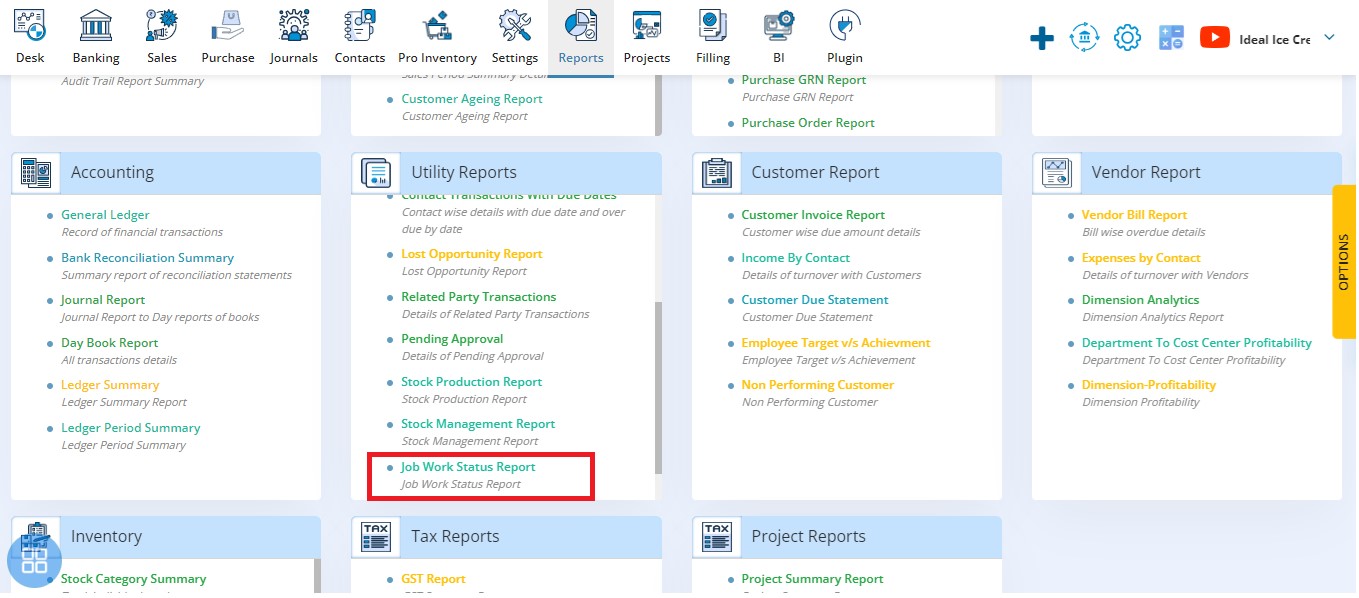1359x598 pixels.
Task: Expand the yellow OPTIONS side panel
Action: pyautogui.click(x=1343, y=262)
